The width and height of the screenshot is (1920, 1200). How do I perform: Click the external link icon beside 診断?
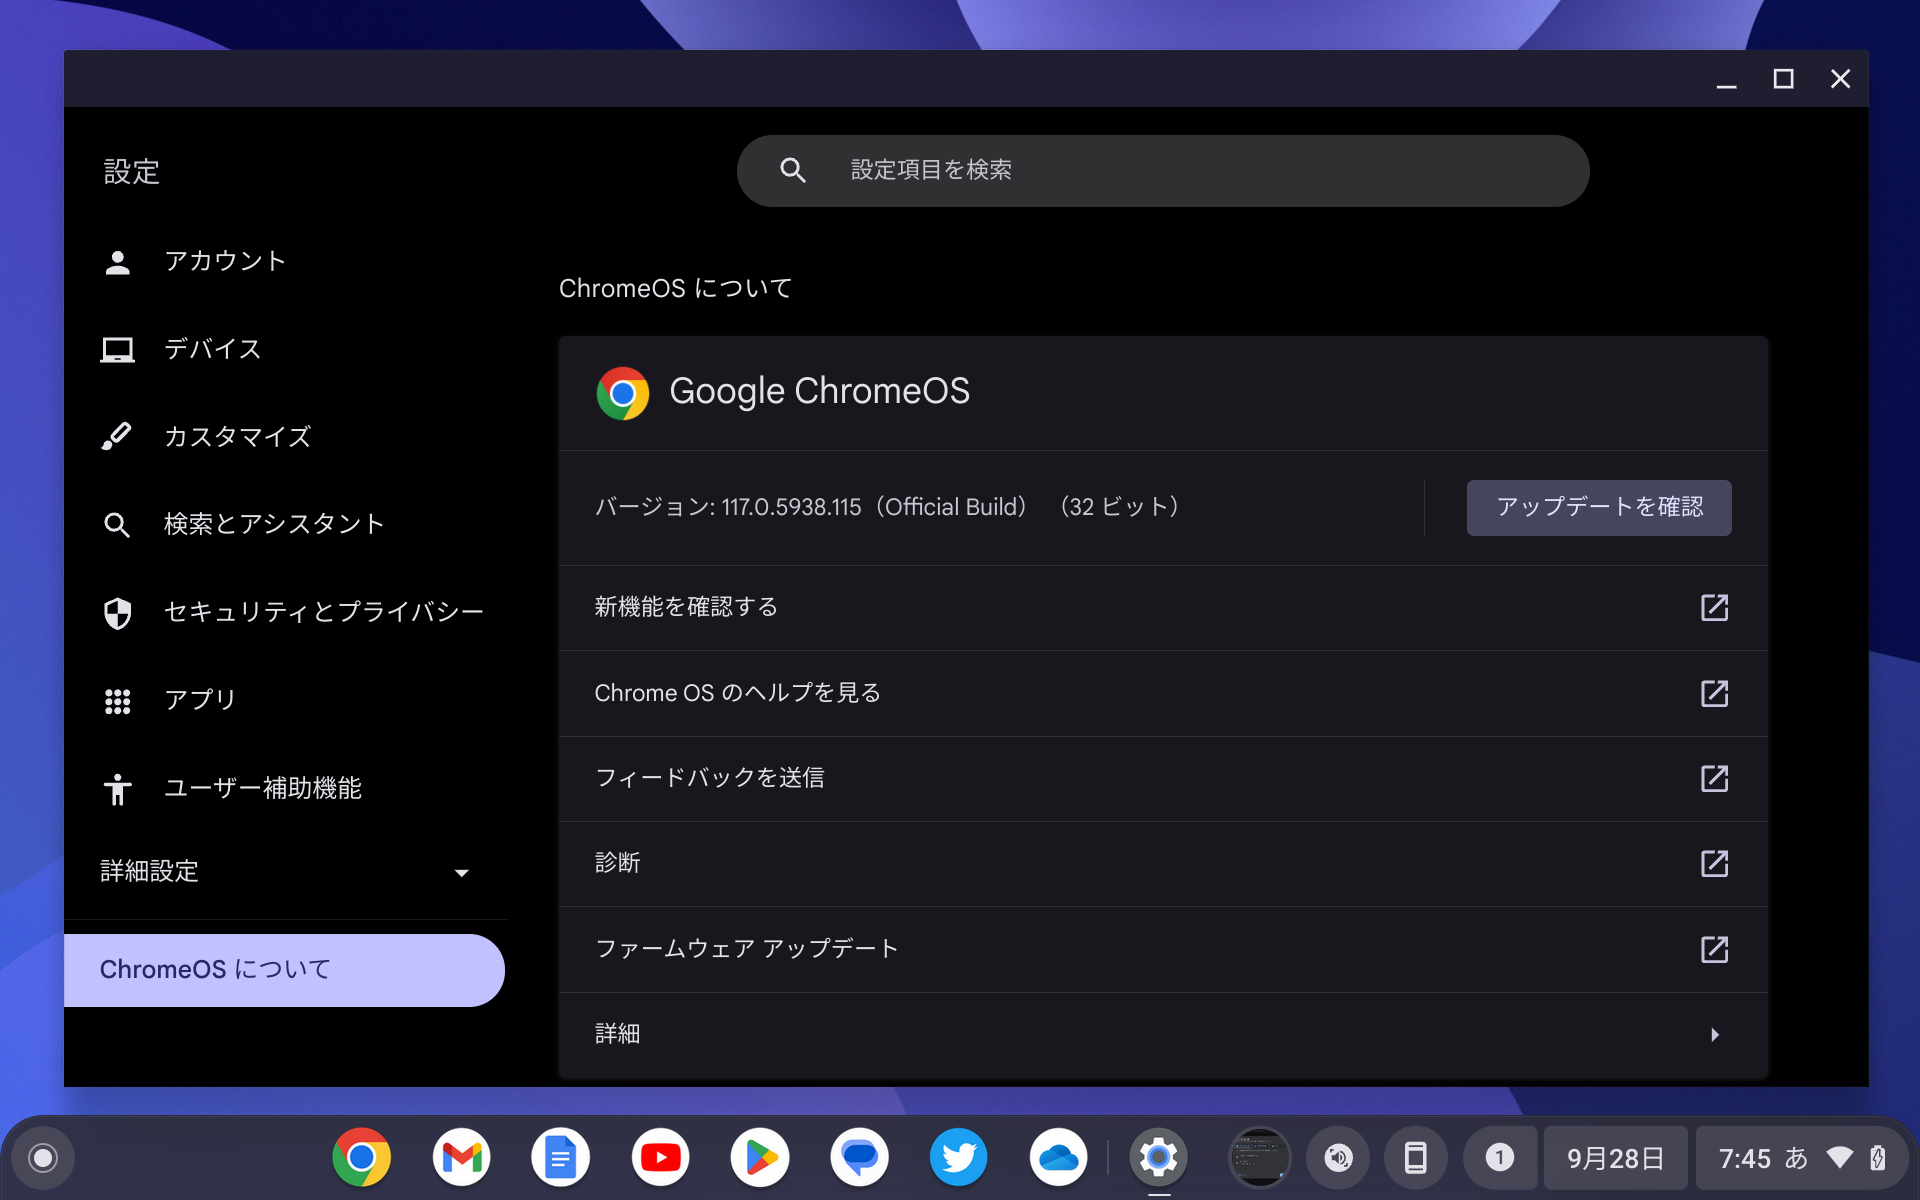[x=1715, y=864]
